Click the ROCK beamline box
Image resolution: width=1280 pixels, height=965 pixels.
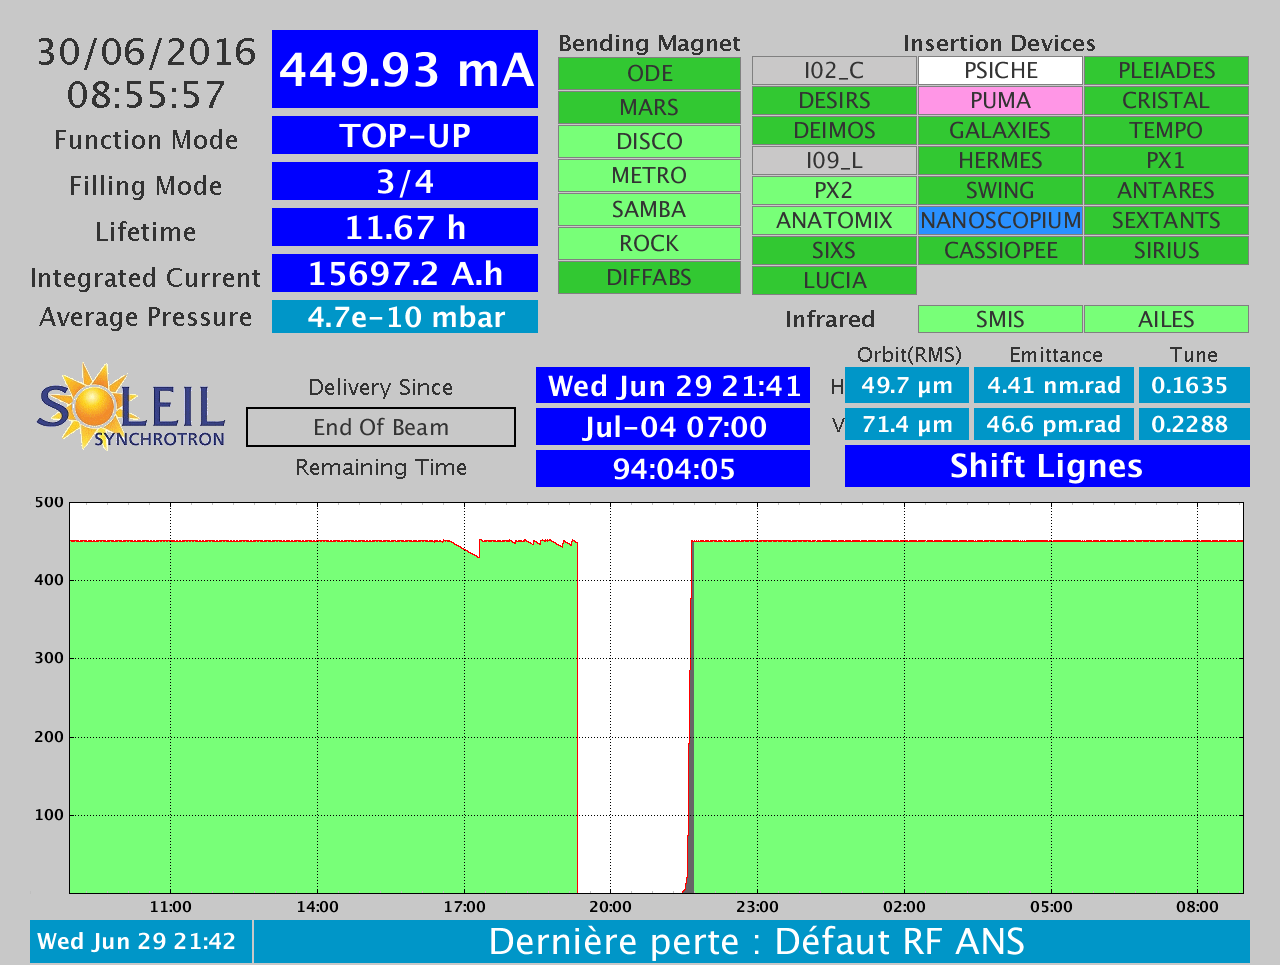coord(649,243)
